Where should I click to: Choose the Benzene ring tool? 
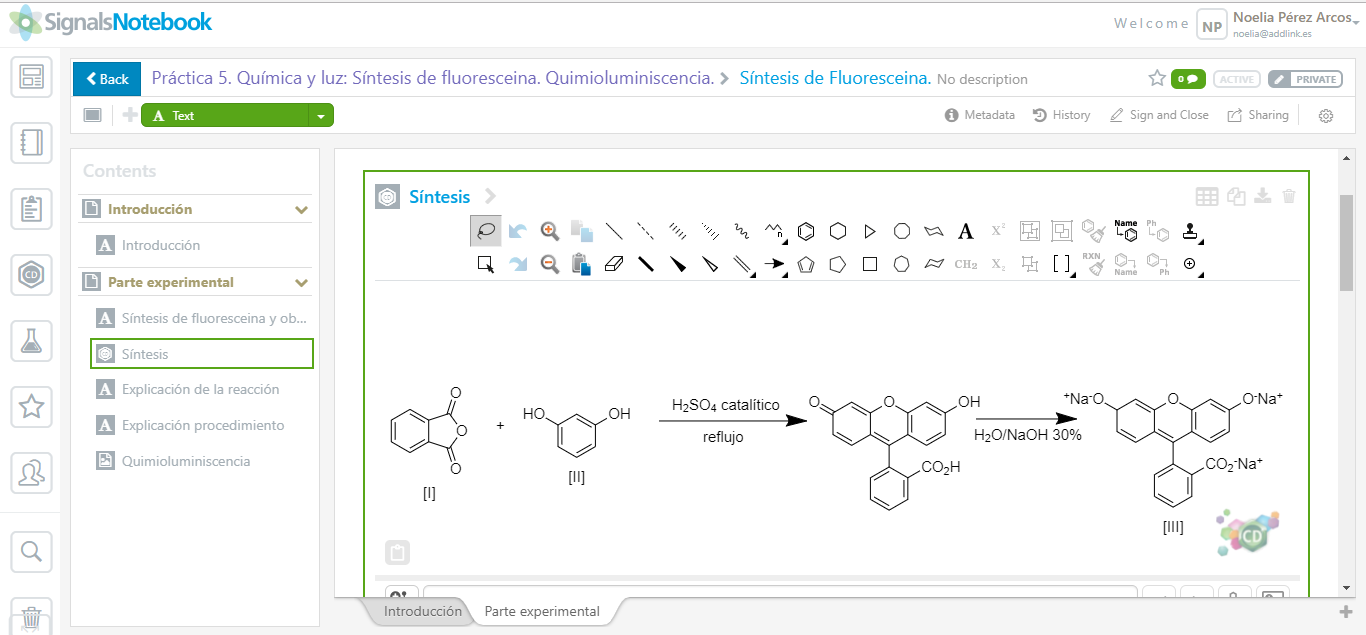pos(806,231)
